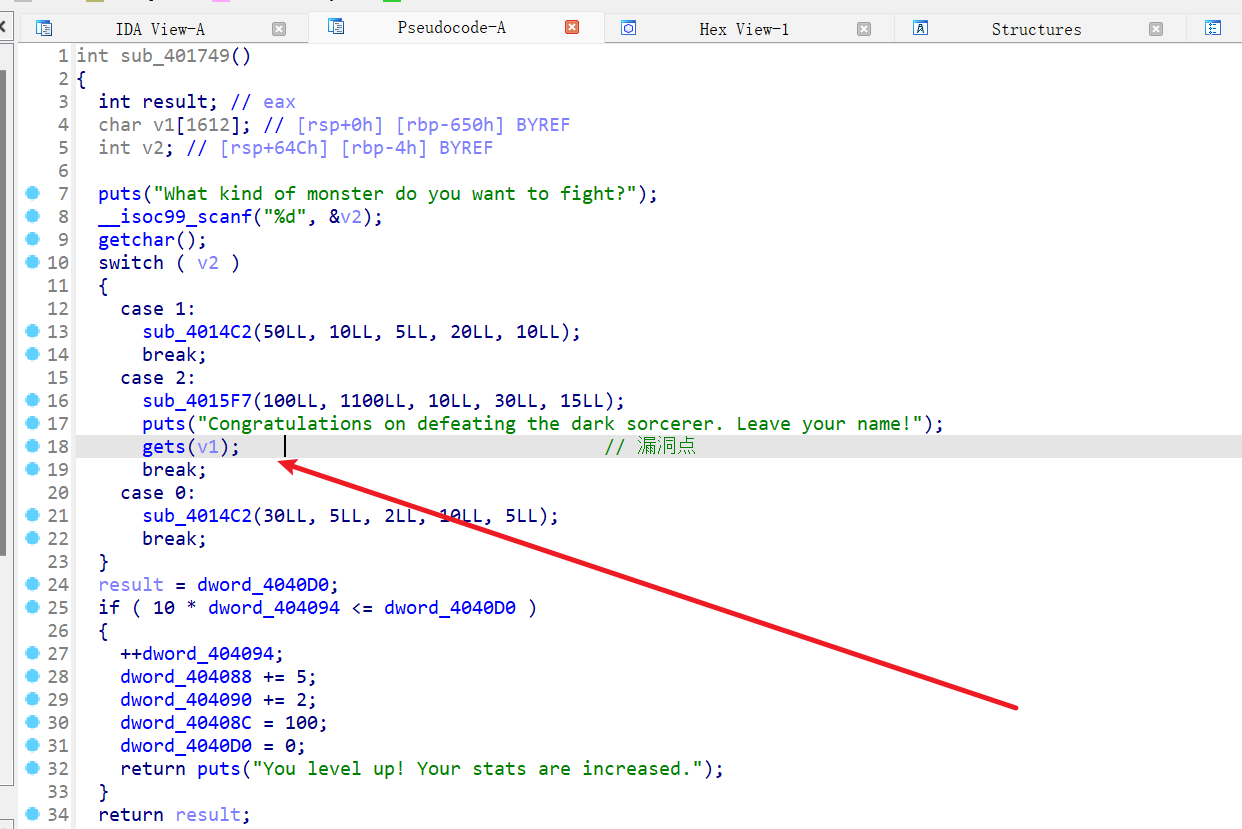Click 'case 2:' label
This screenshot has height=829, width=1242.
(158, 377)
